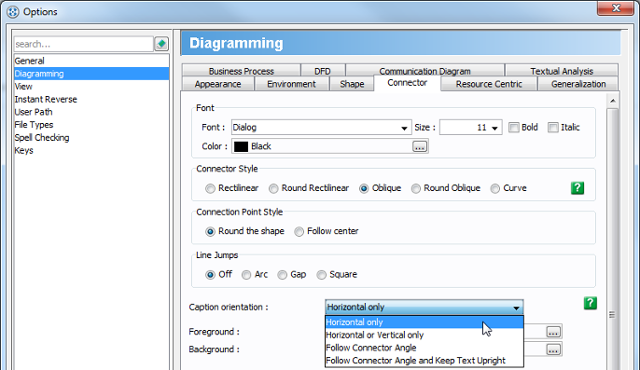Switch to Communication Diagram tab
The width and height of the screenshot is (640, 370).
425,71
